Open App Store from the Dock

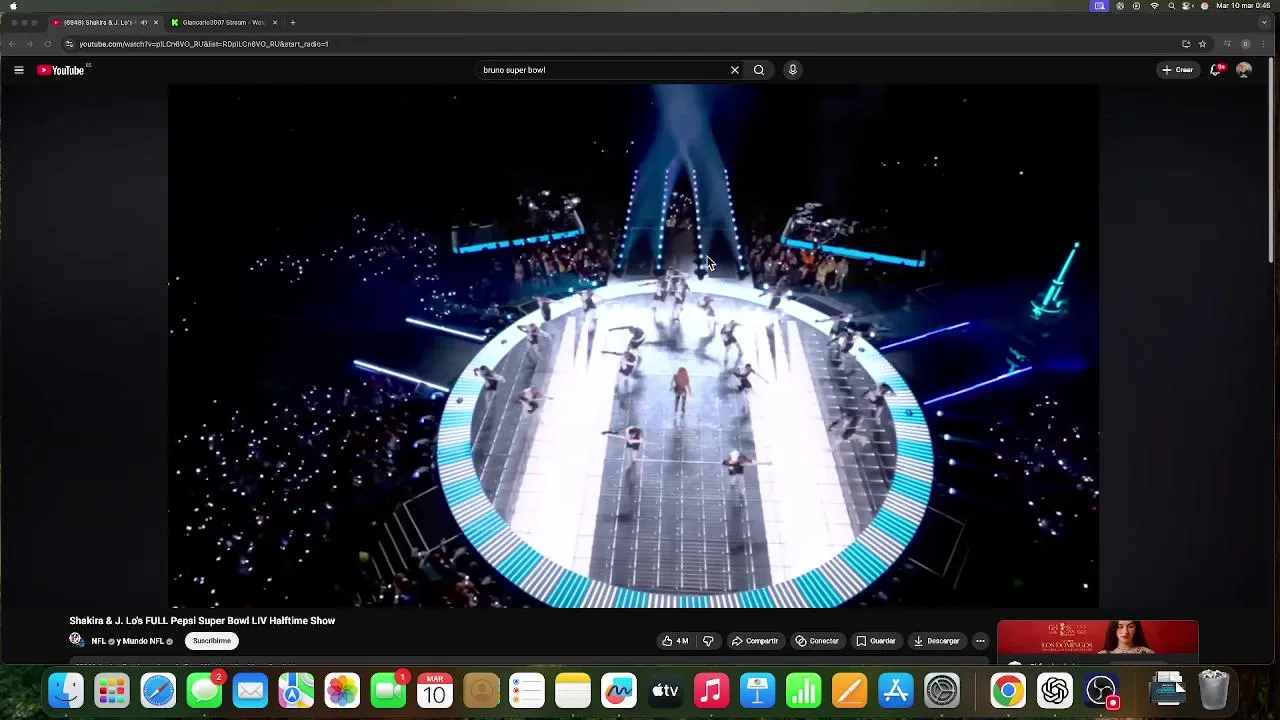(x=895, y=691)
